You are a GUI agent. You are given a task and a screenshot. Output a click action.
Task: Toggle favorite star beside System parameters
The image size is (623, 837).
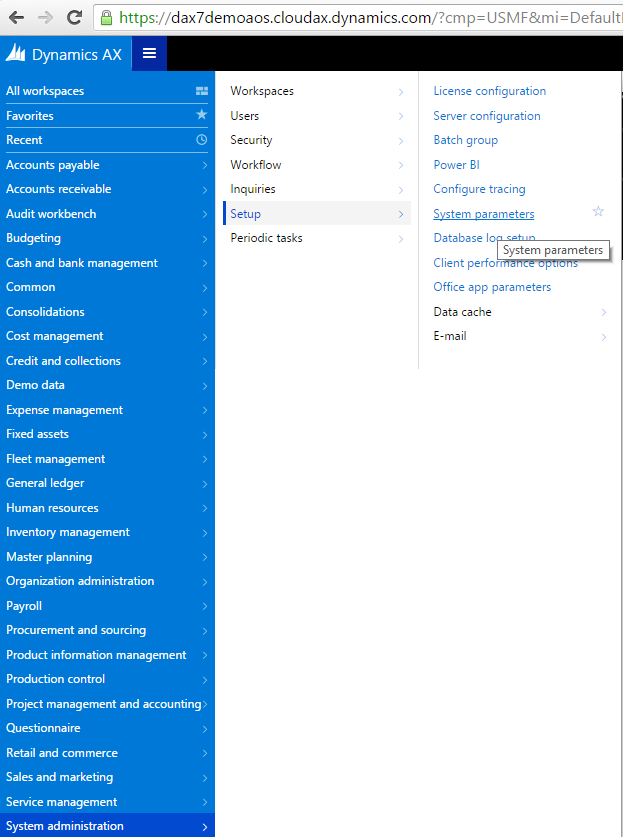(x=597, y=212)
